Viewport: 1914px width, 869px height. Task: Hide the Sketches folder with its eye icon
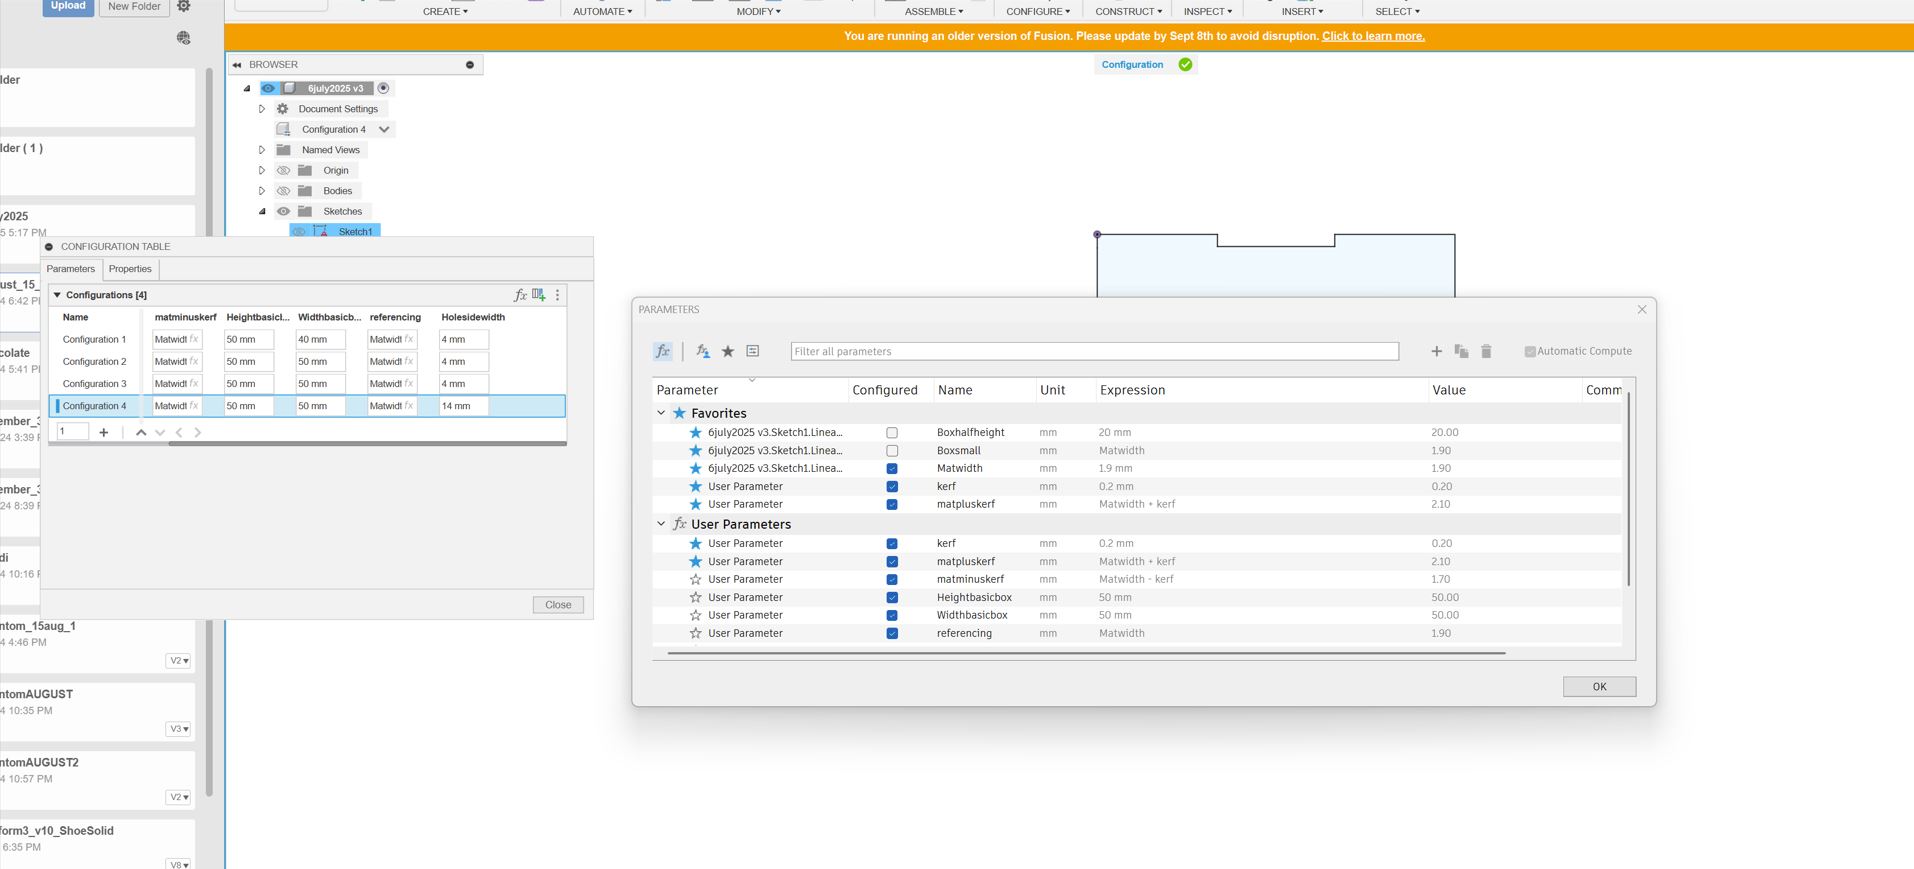[x=283, y=212]
